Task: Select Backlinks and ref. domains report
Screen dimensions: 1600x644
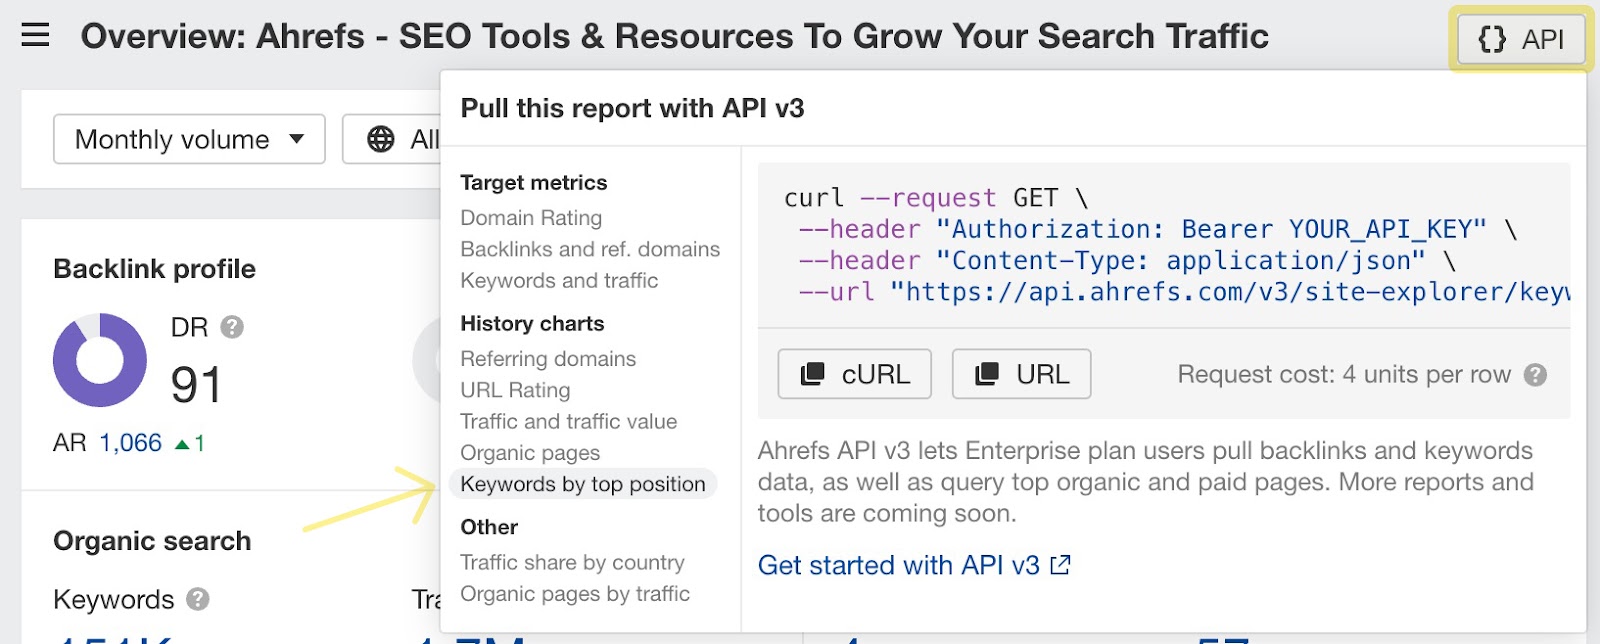Action: 590,249
